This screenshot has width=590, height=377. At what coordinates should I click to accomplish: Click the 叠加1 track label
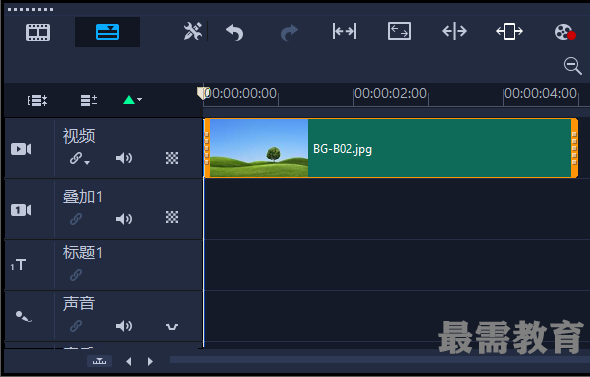82,197
